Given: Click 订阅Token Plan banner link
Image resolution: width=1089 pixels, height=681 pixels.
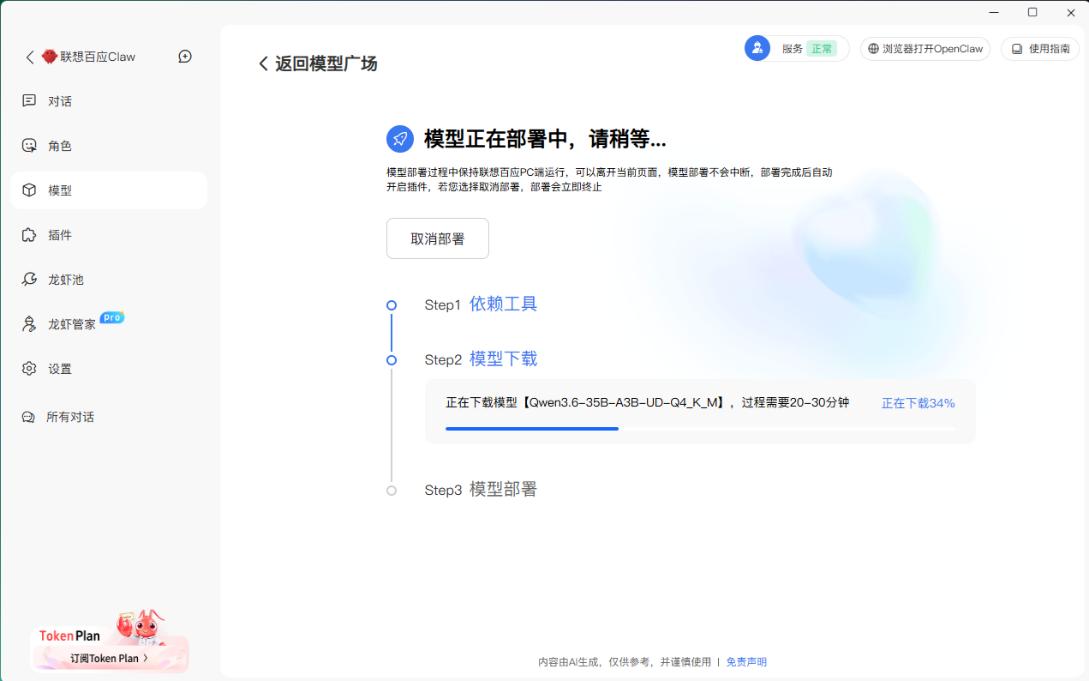Looking at the screenshot, I should point(109,658).
